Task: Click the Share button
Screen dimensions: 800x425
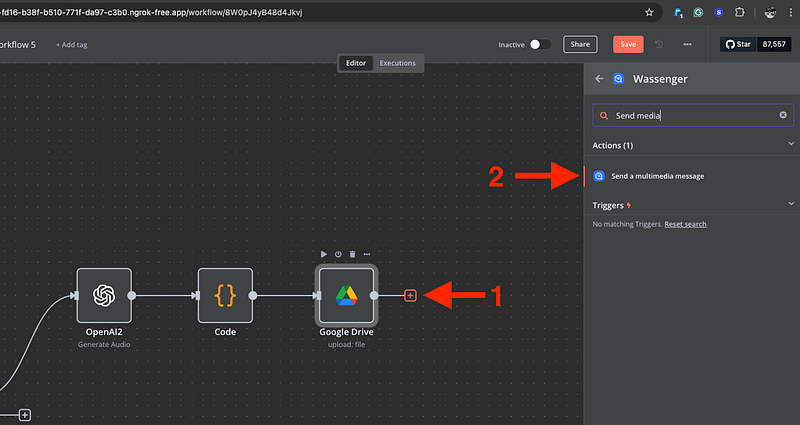Action: tap(579, 45)
